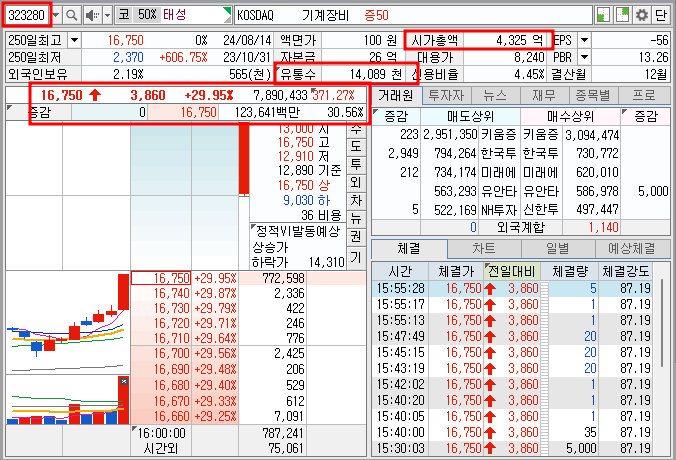Image resolution: width=676 pixels, height=460 pixels.
Task: Click the 매도상위 column header
Action: 470,116
